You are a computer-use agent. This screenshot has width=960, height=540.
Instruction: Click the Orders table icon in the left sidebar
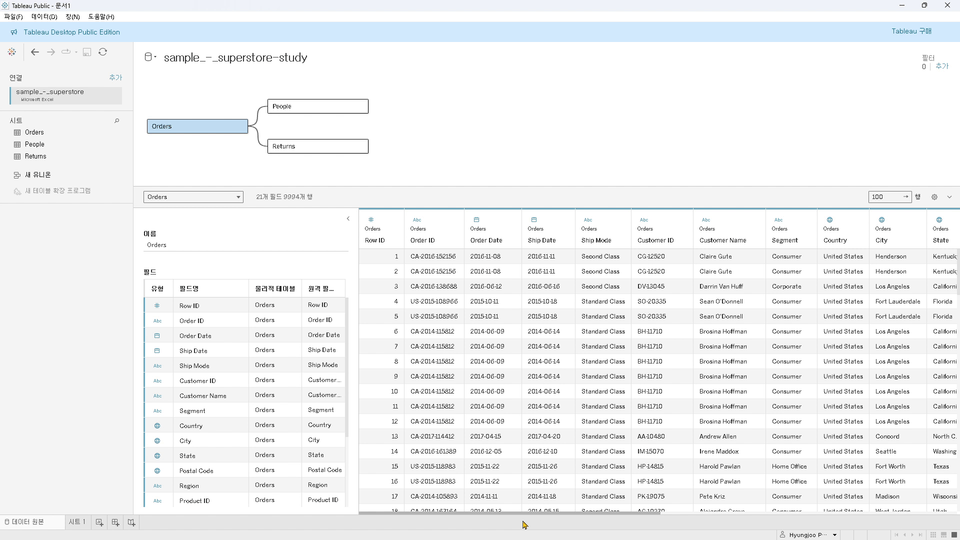click(x=17, y=132)
